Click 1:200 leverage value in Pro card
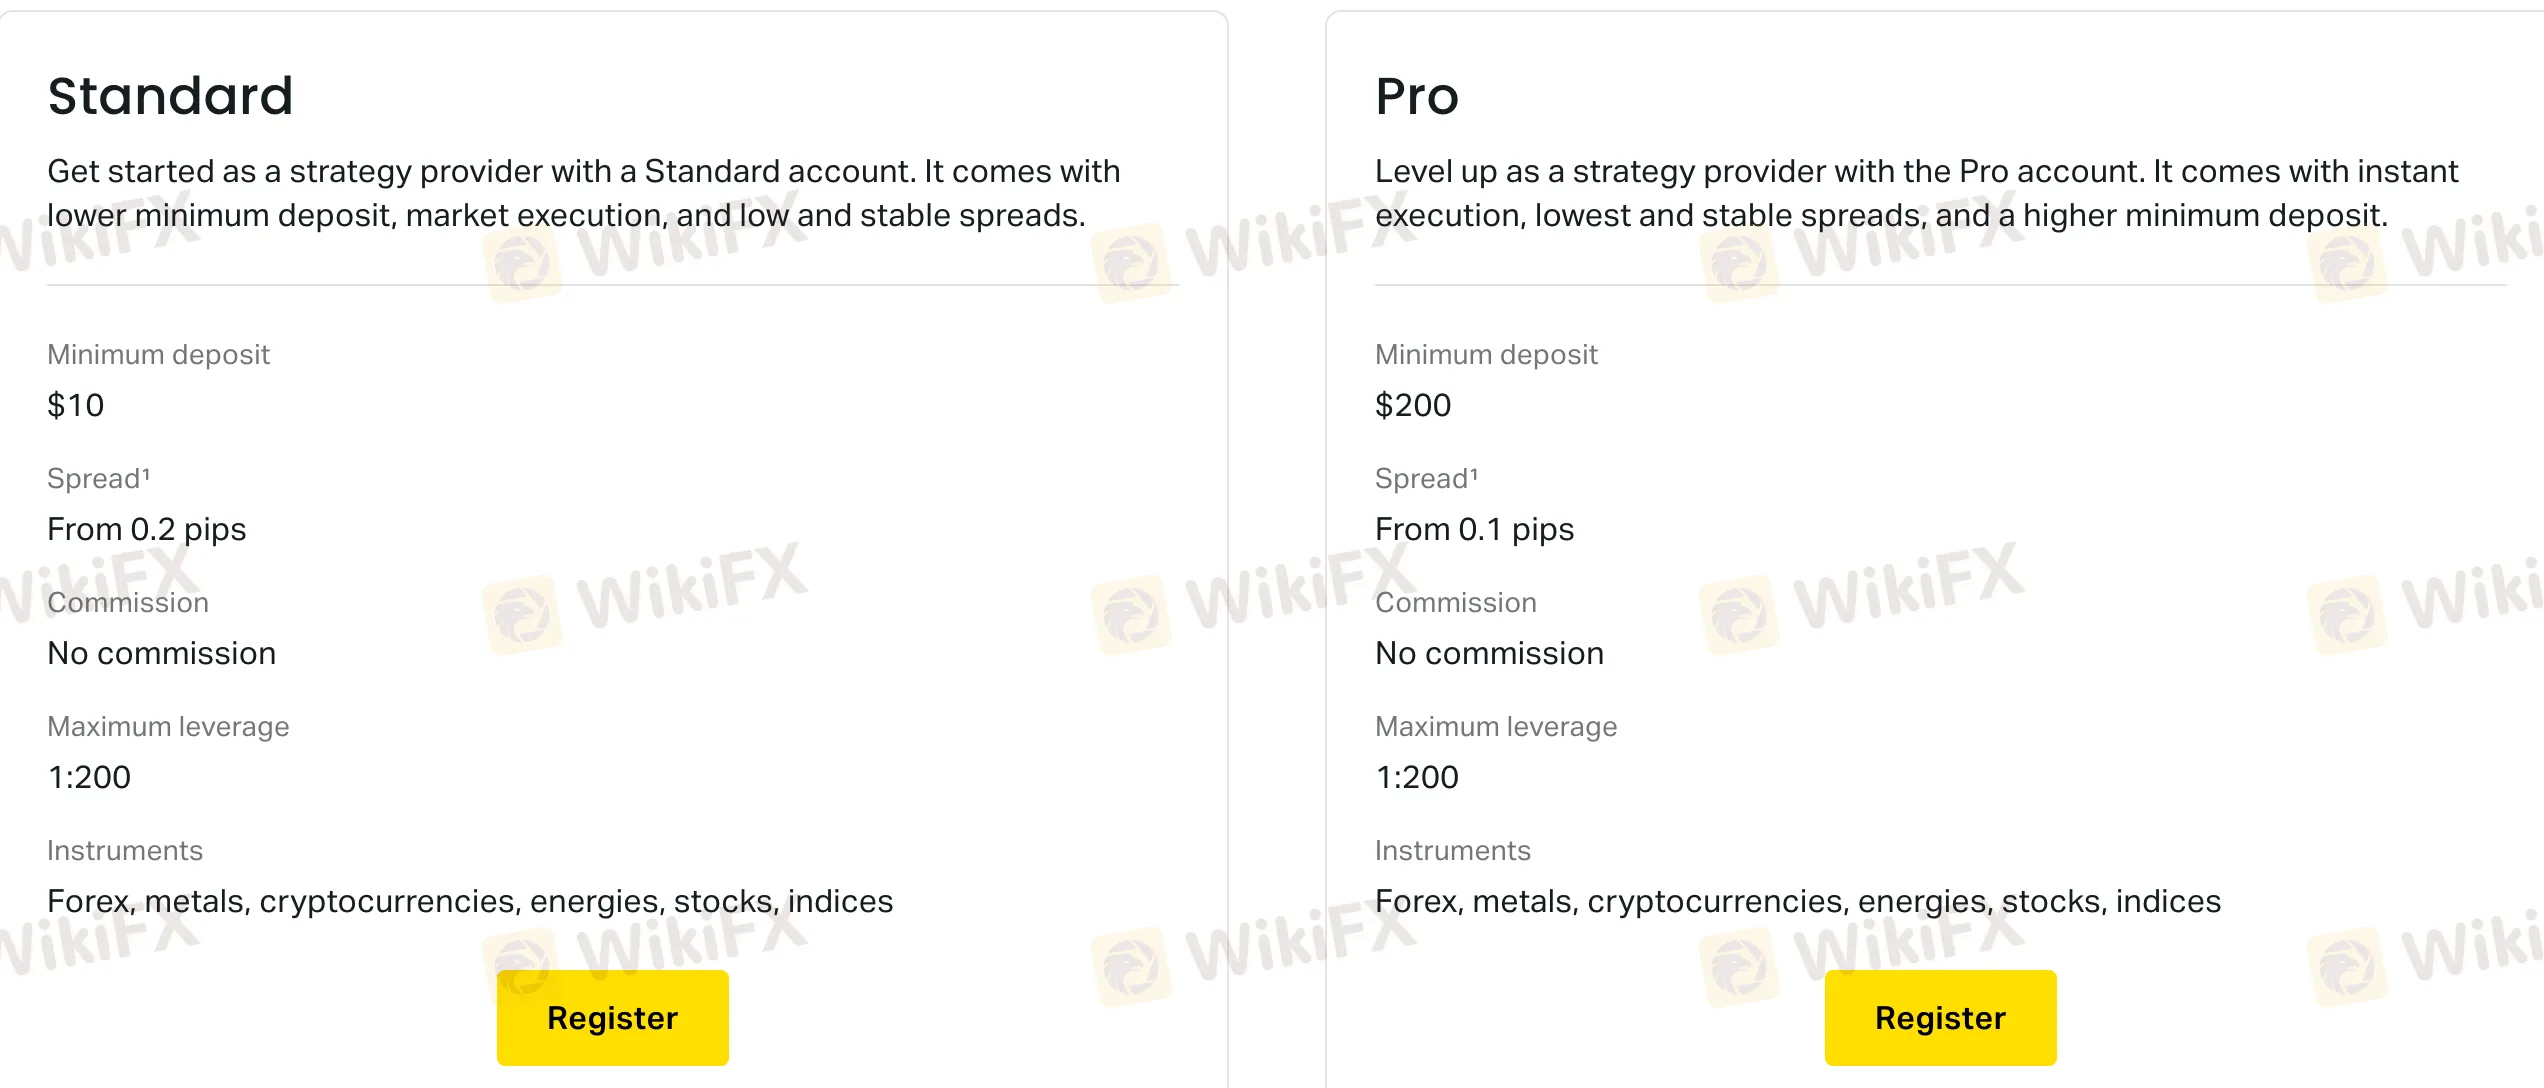2544x1088 pixels. (1417, 777)
